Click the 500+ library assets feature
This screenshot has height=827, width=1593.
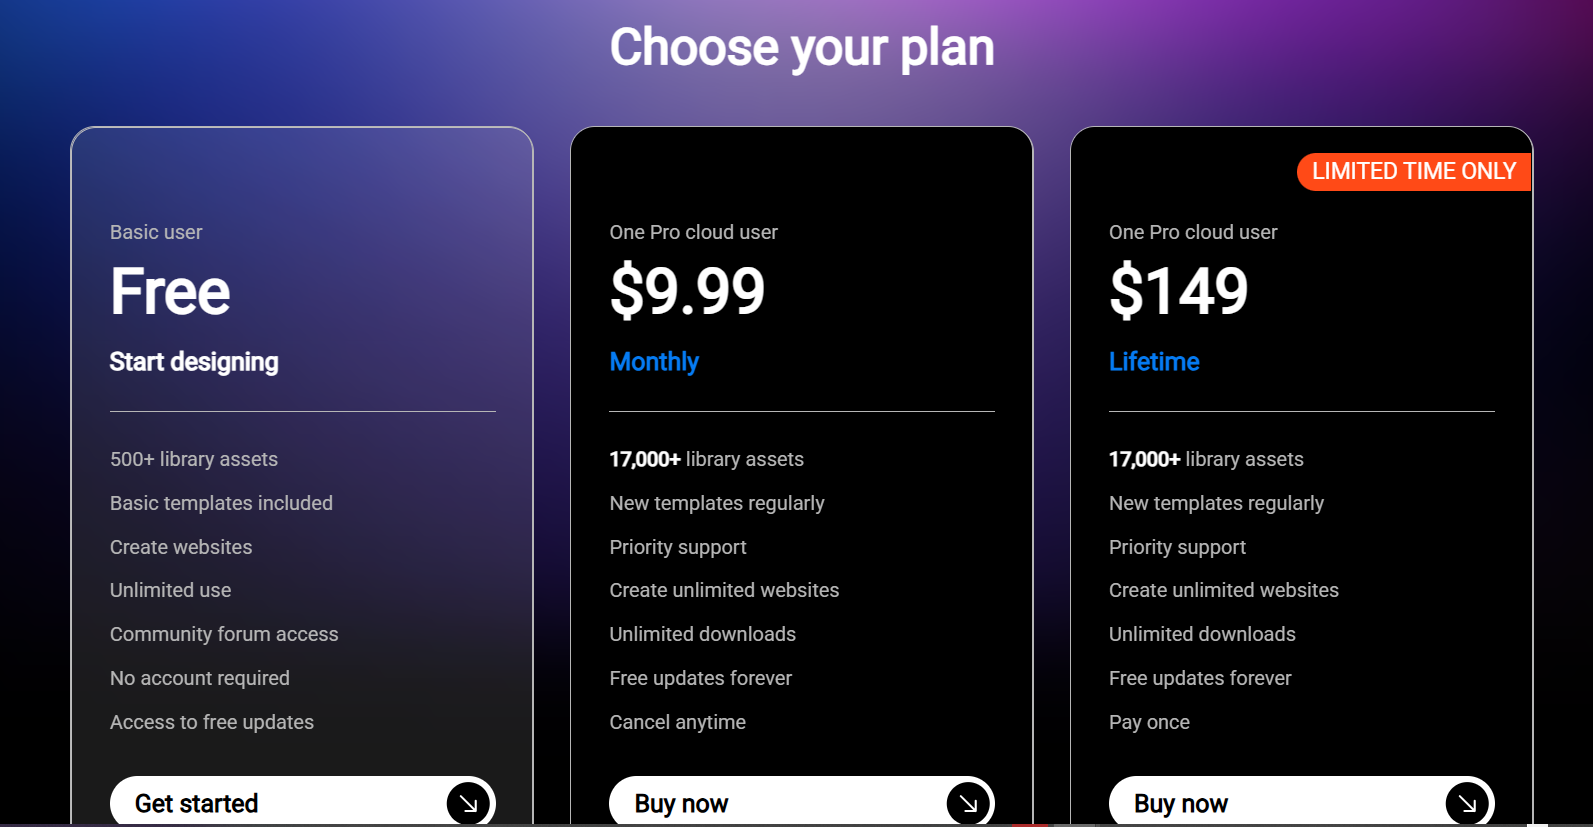coord(194,459)
